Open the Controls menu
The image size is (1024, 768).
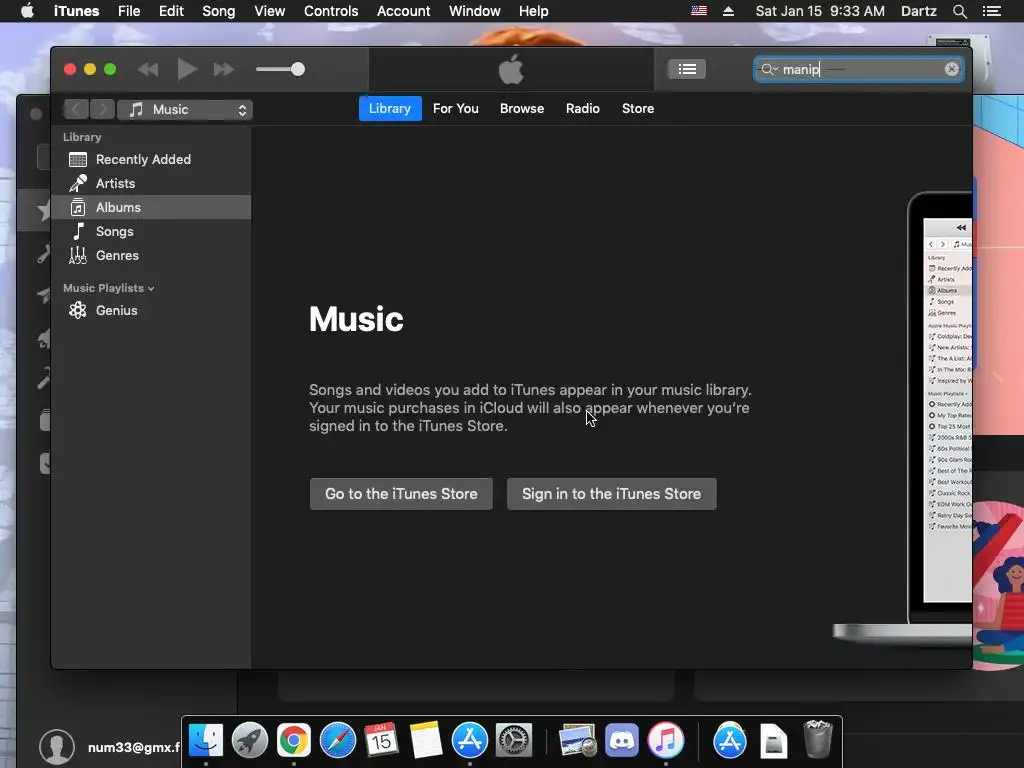click(331, 11)
